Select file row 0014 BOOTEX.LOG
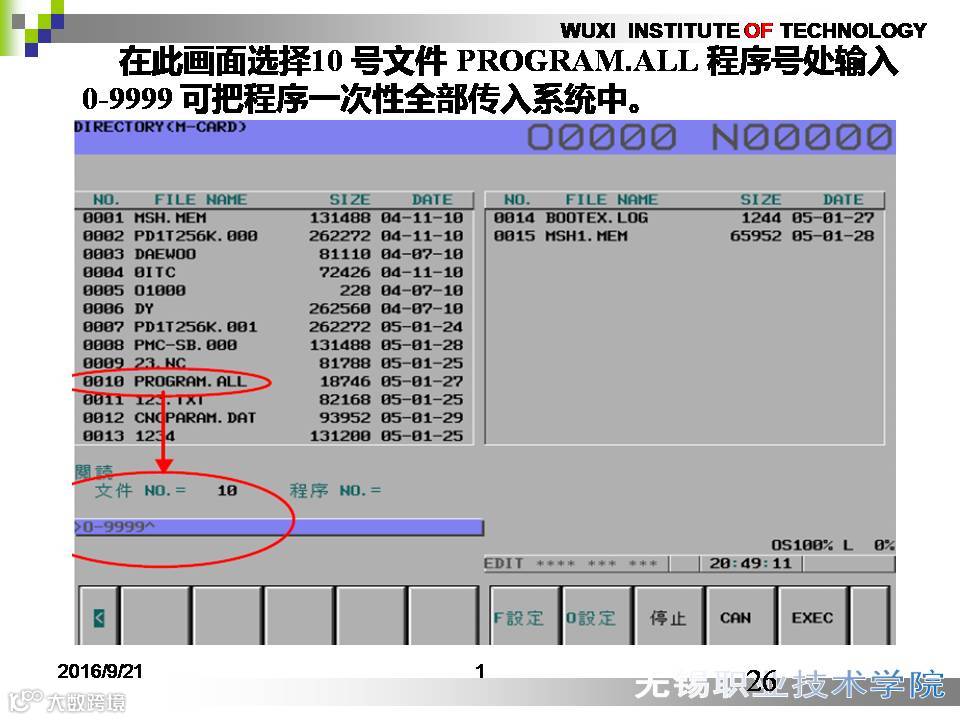Screen dimensions: 960x720 pos(684,218)
